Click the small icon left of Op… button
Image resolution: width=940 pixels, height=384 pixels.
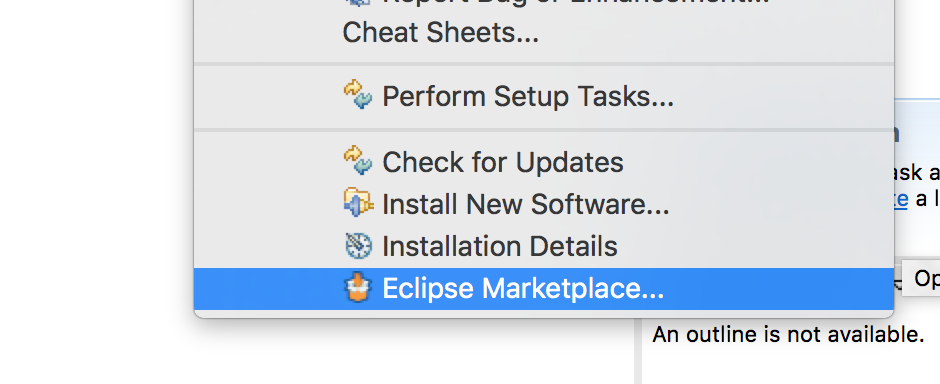[x=897, y=284]
